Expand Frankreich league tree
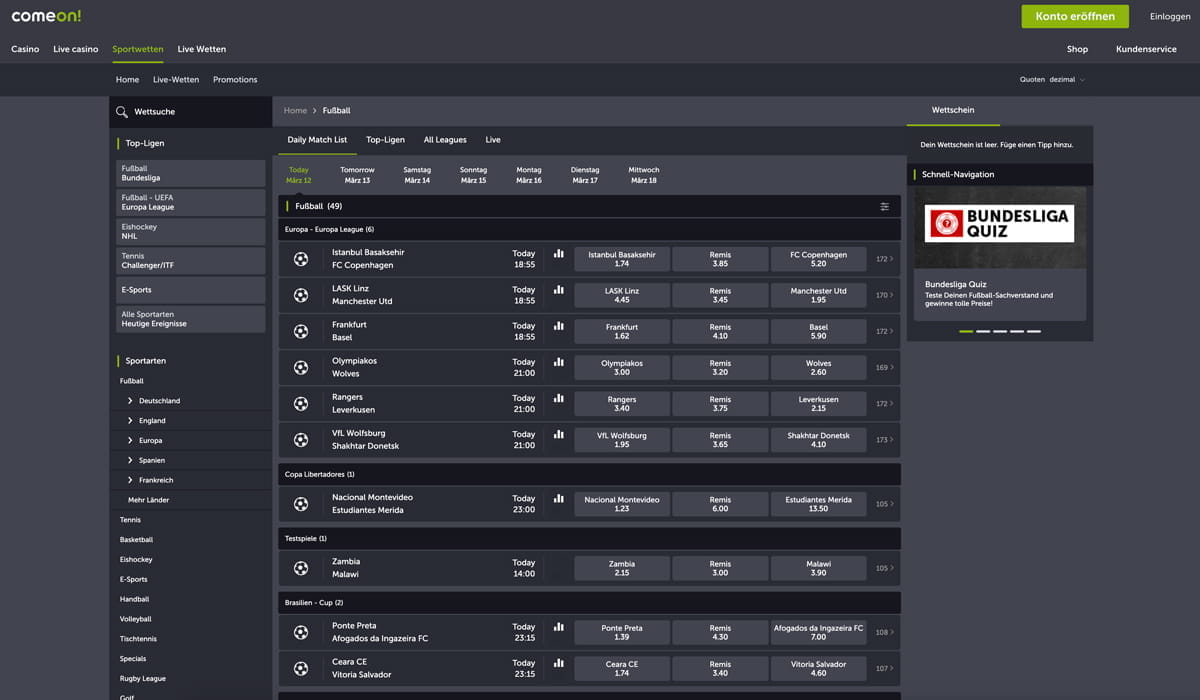This screenshot has height=700, width=1200. [x=130, y=480]
